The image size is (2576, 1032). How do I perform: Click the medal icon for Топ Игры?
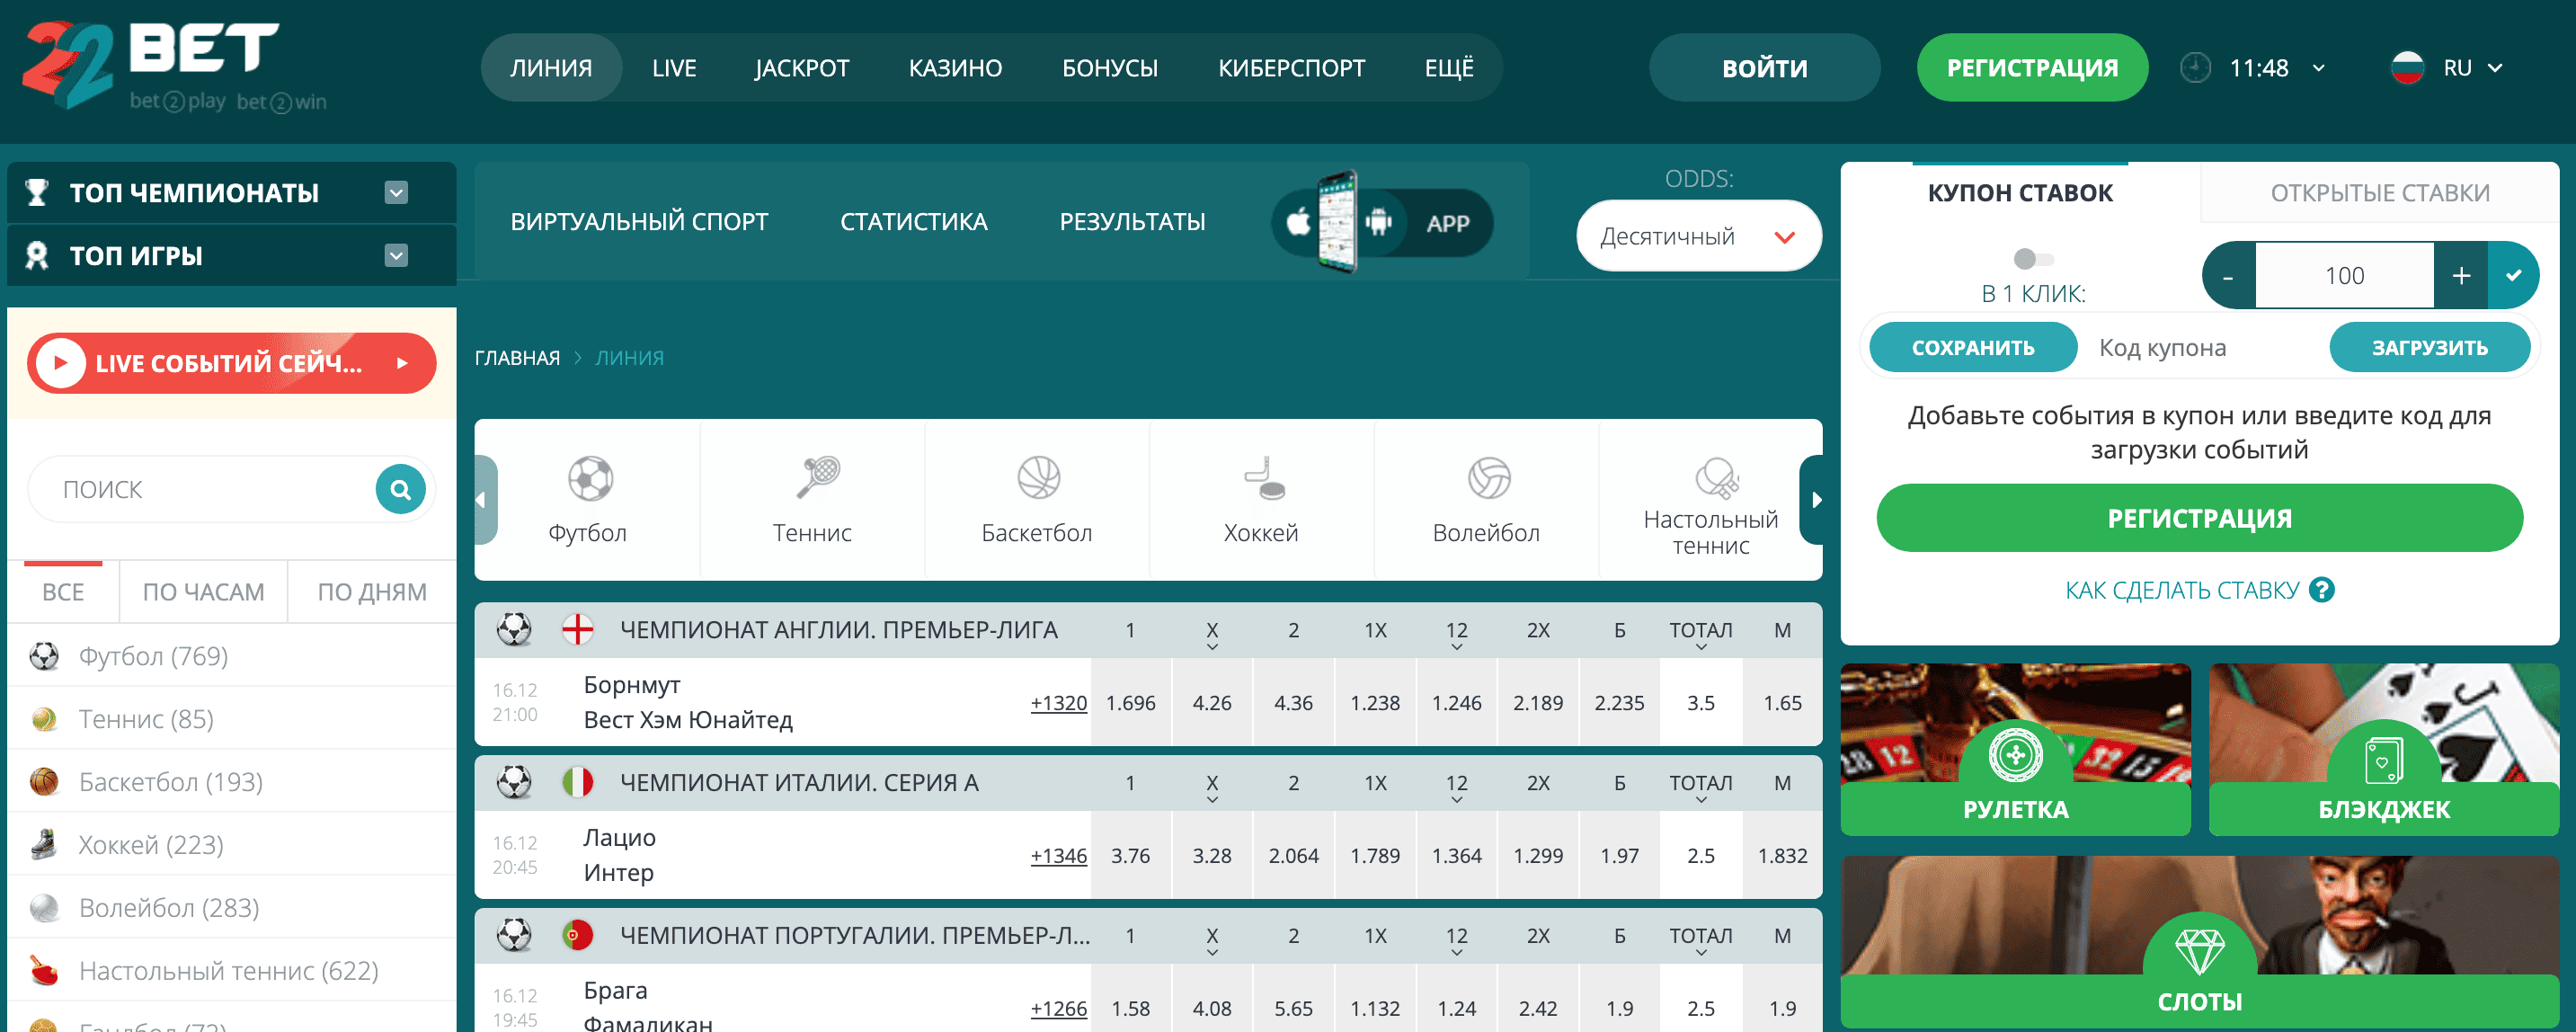(x=37, y=256)
